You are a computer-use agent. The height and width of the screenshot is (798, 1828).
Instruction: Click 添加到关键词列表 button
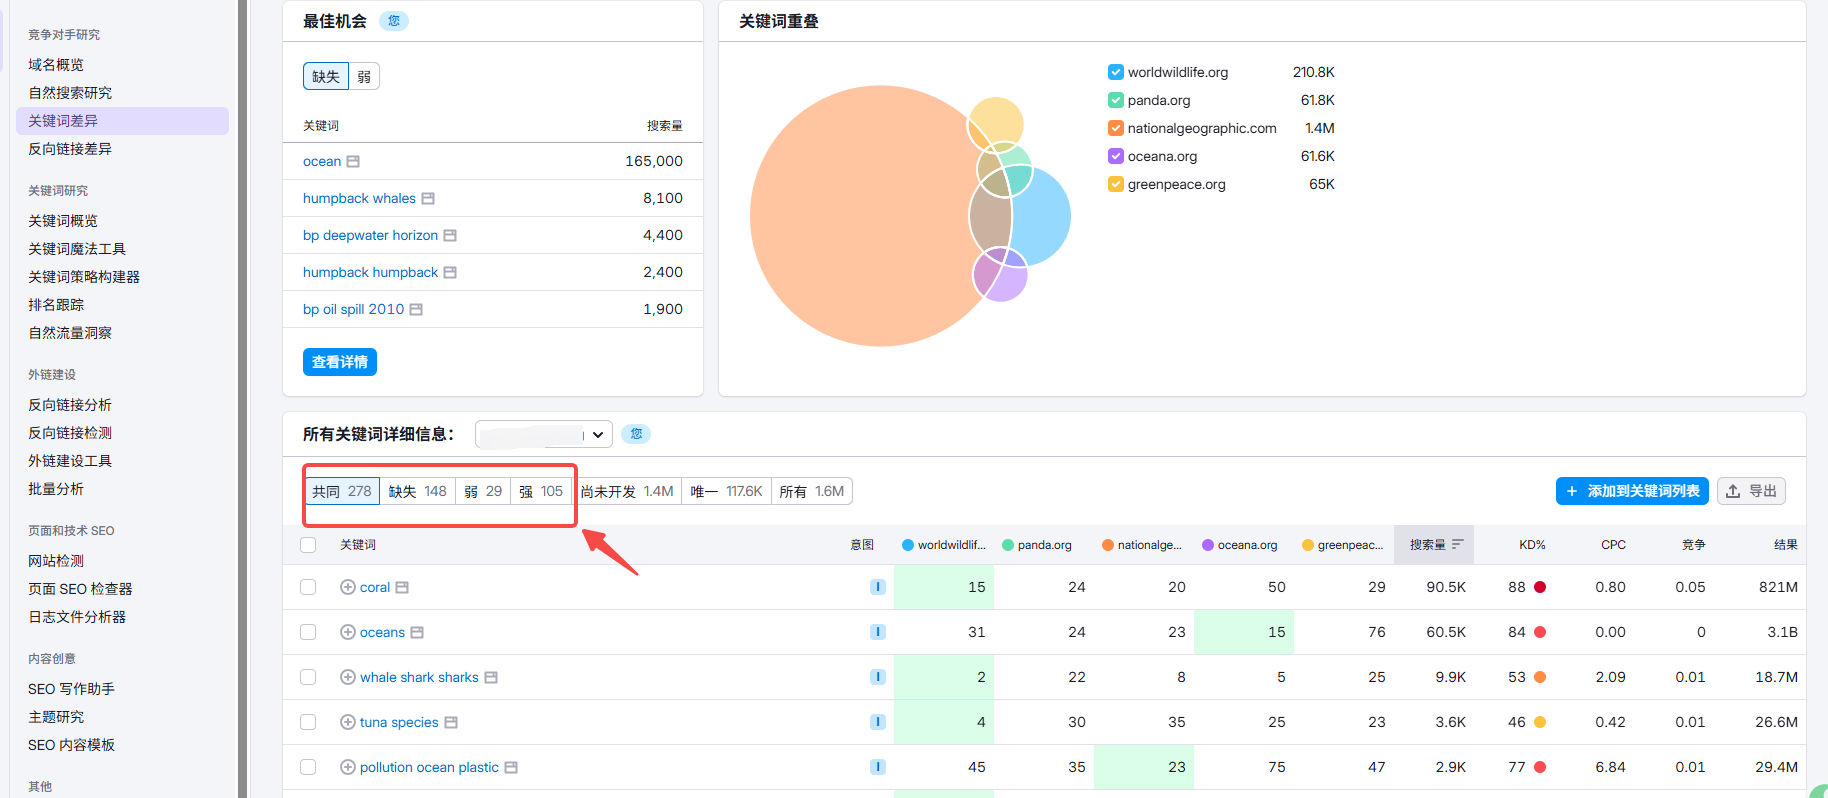[1631, 491]
